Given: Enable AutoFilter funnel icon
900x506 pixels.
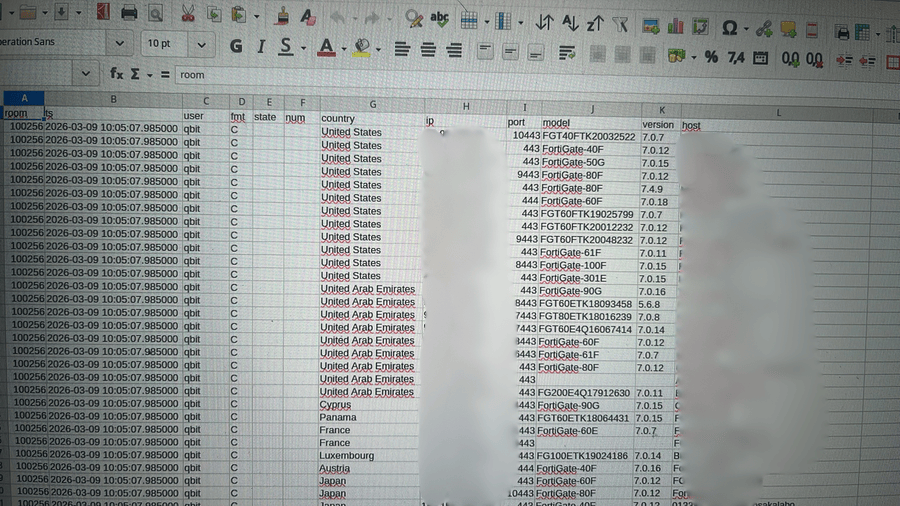Looking at the screenshot, I should coord(620,25).
